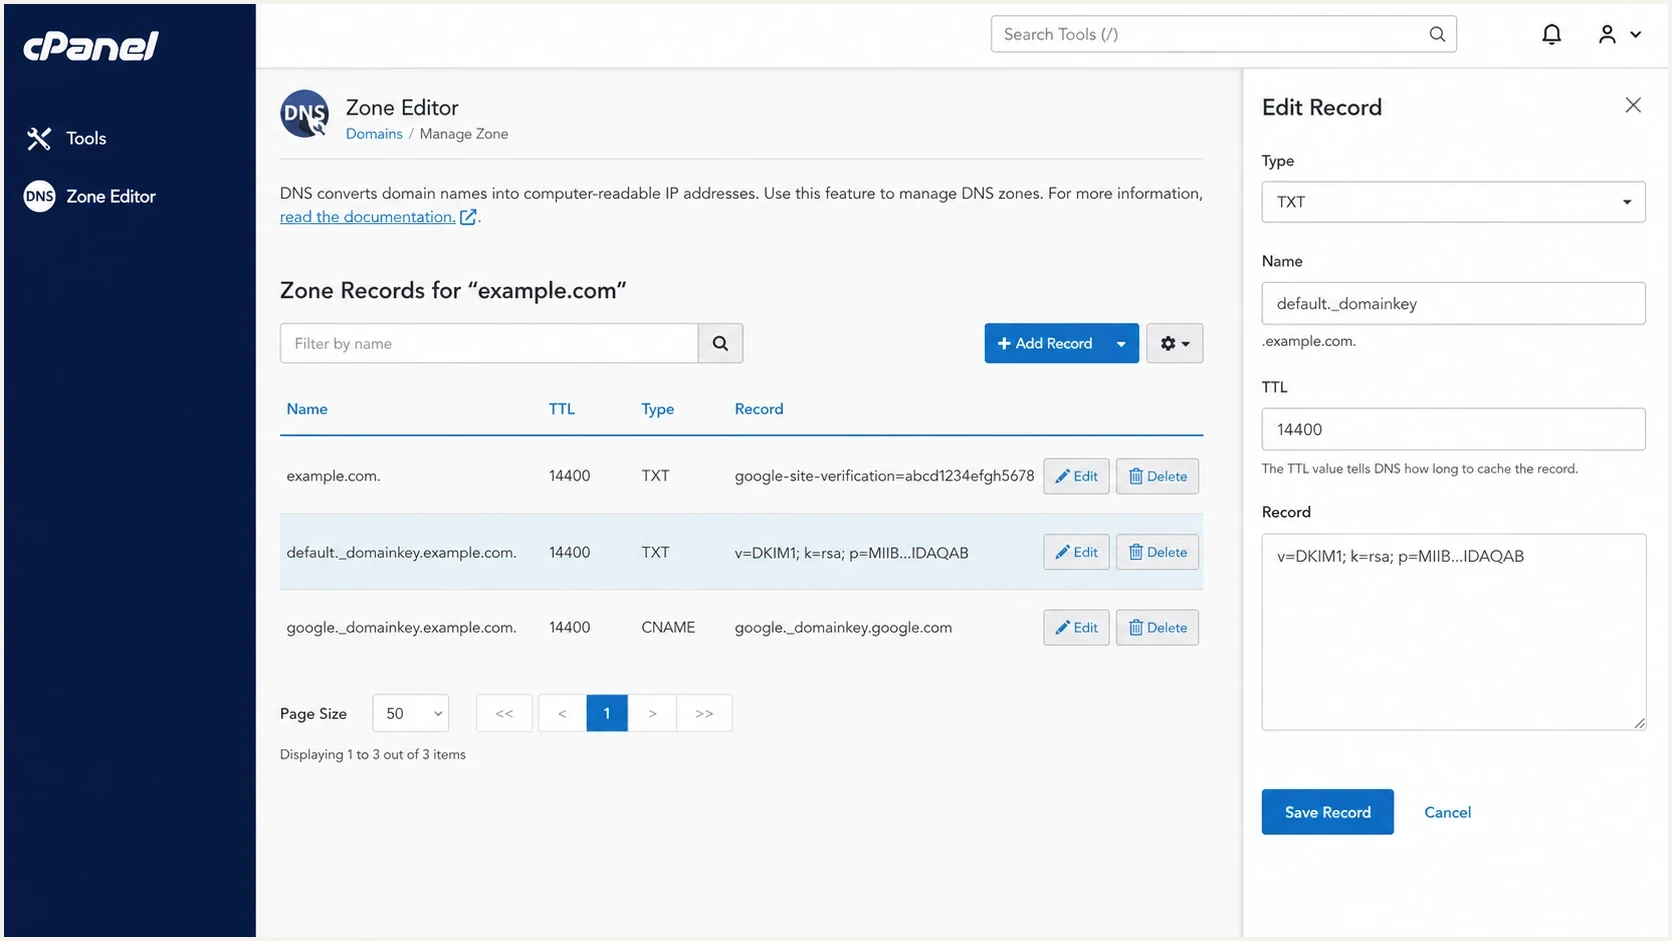
Task: Click the Save Record button
Action: click(1327, 812)
